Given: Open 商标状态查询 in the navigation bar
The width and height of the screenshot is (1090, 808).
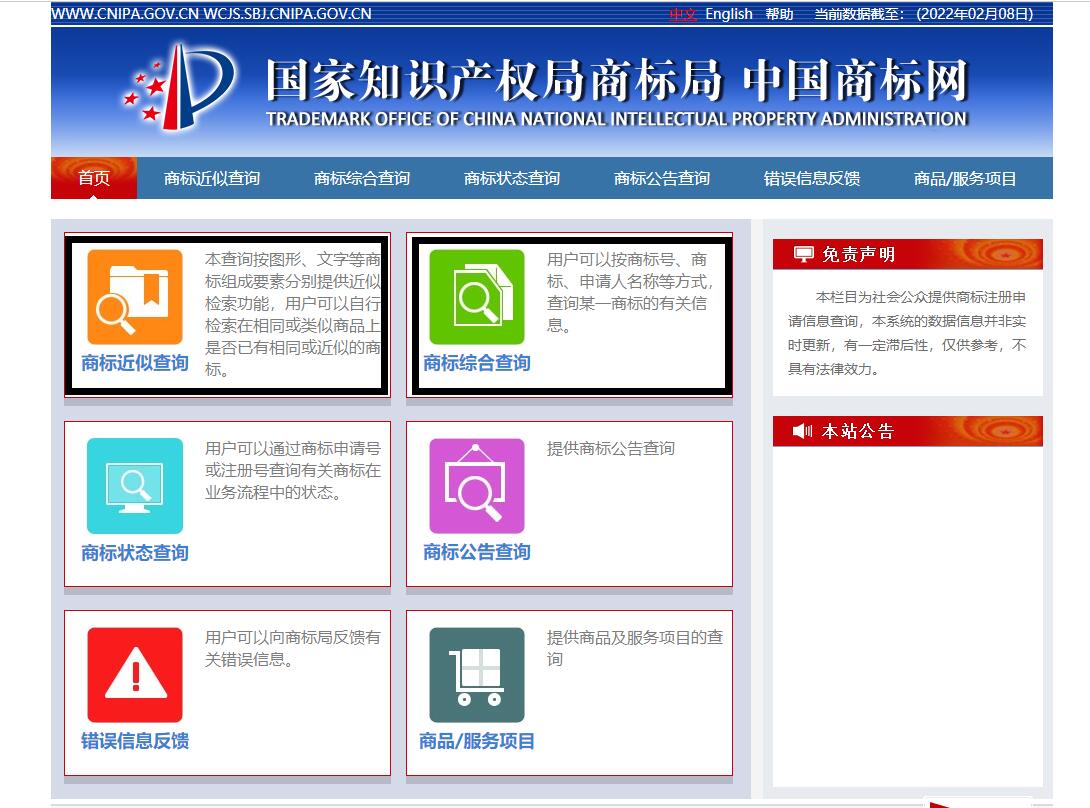Looking at the screenshot, I should [512, 179].
